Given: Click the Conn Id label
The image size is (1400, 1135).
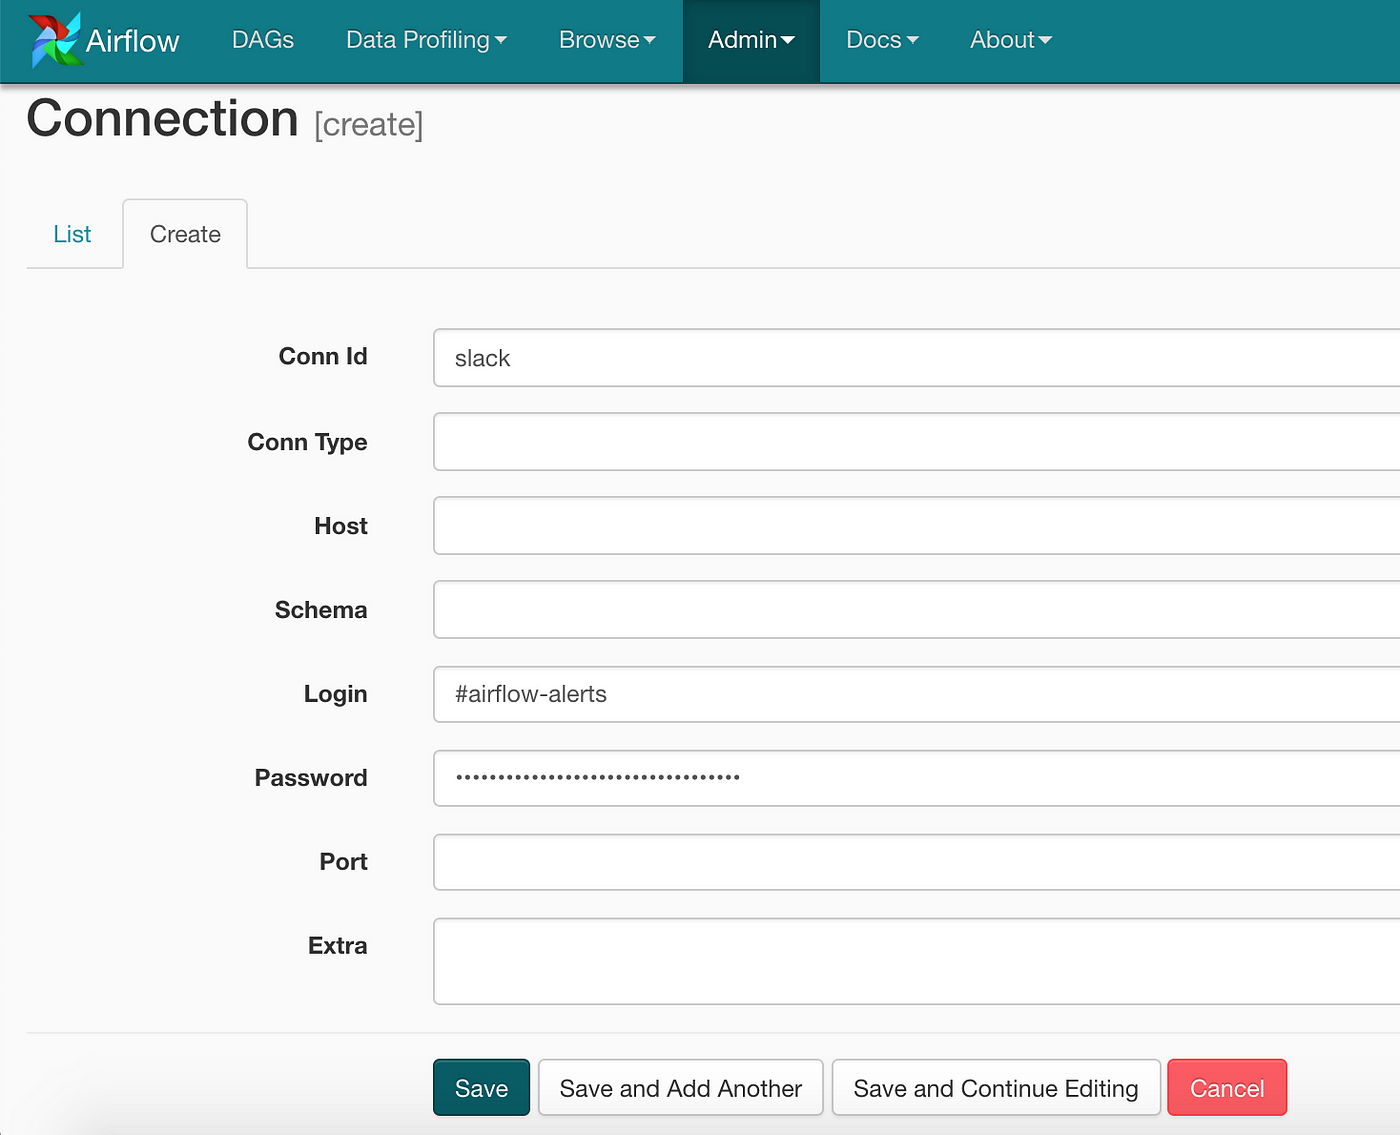Looking at the screenshot, I should click(x=323, y=356).
